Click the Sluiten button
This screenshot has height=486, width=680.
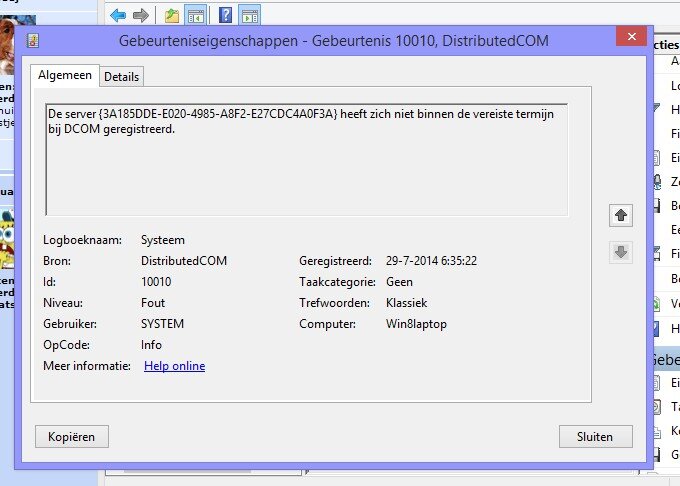596,437
